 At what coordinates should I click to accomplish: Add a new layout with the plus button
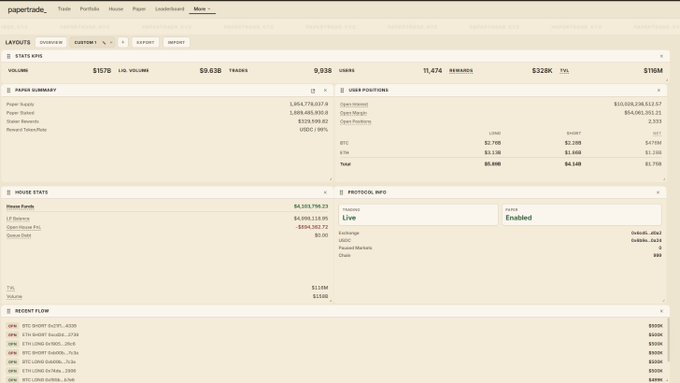[123, 43]
